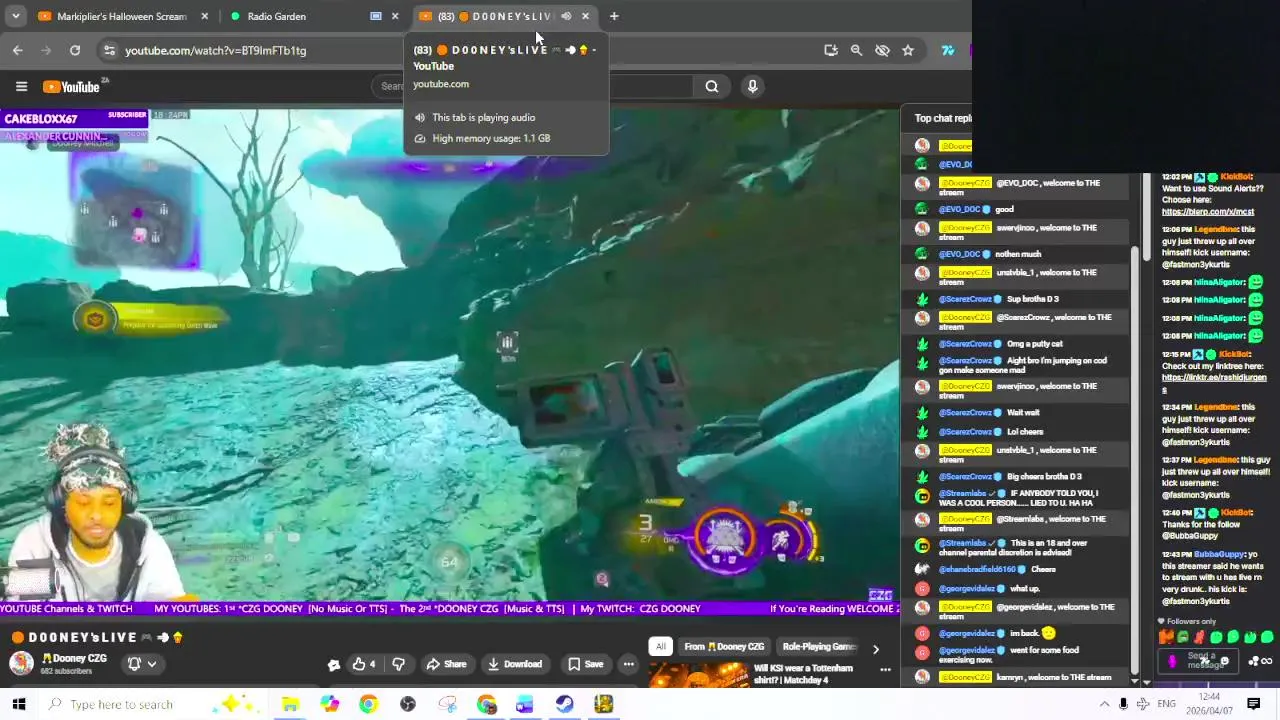Dislike the video
1280x720 pixels.
398,664
